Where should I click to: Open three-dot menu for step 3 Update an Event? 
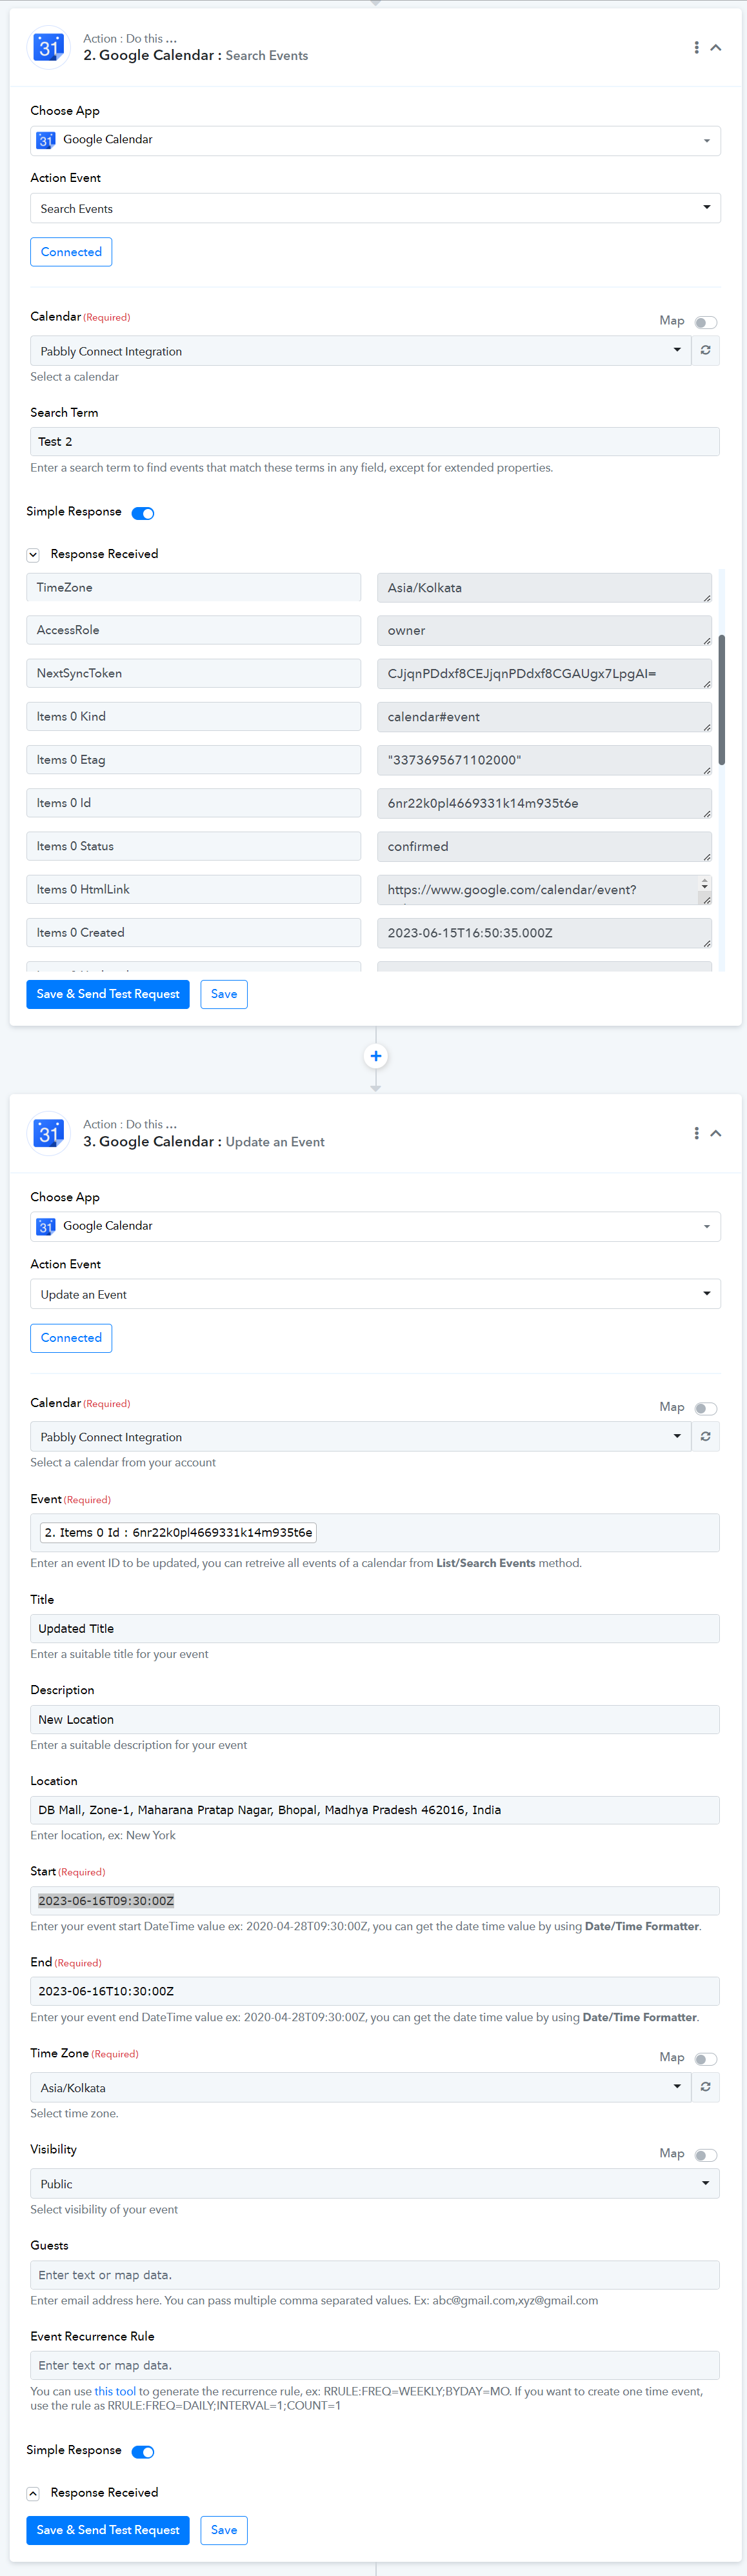696,1133
